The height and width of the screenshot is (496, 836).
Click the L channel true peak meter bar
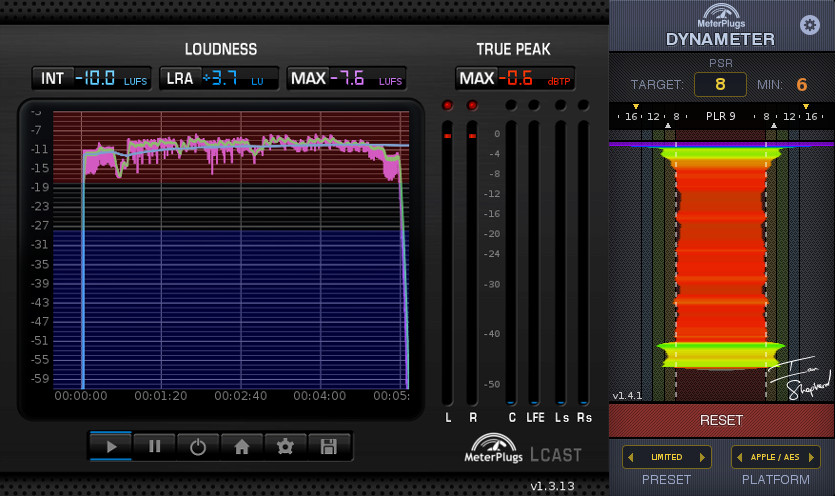point(447,263)
